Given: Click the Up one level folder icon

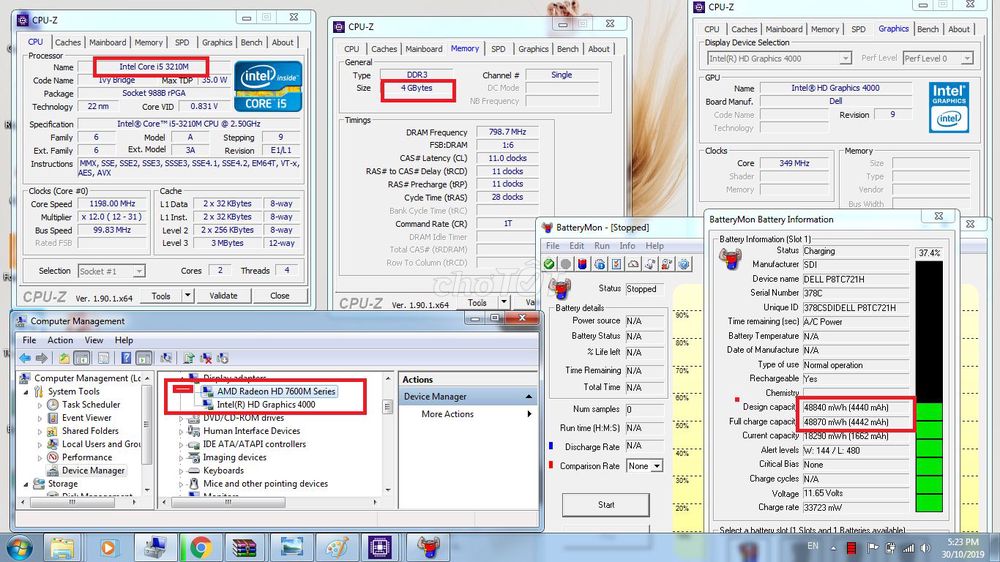Looking at the screenshot, I should point(64,358).
